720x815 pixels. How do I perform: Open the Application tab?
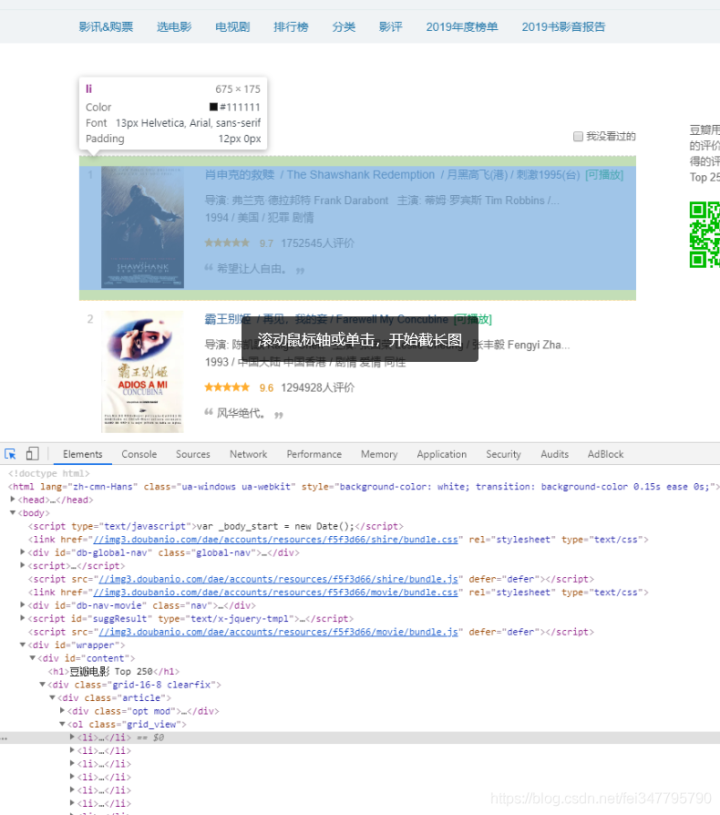442,454
